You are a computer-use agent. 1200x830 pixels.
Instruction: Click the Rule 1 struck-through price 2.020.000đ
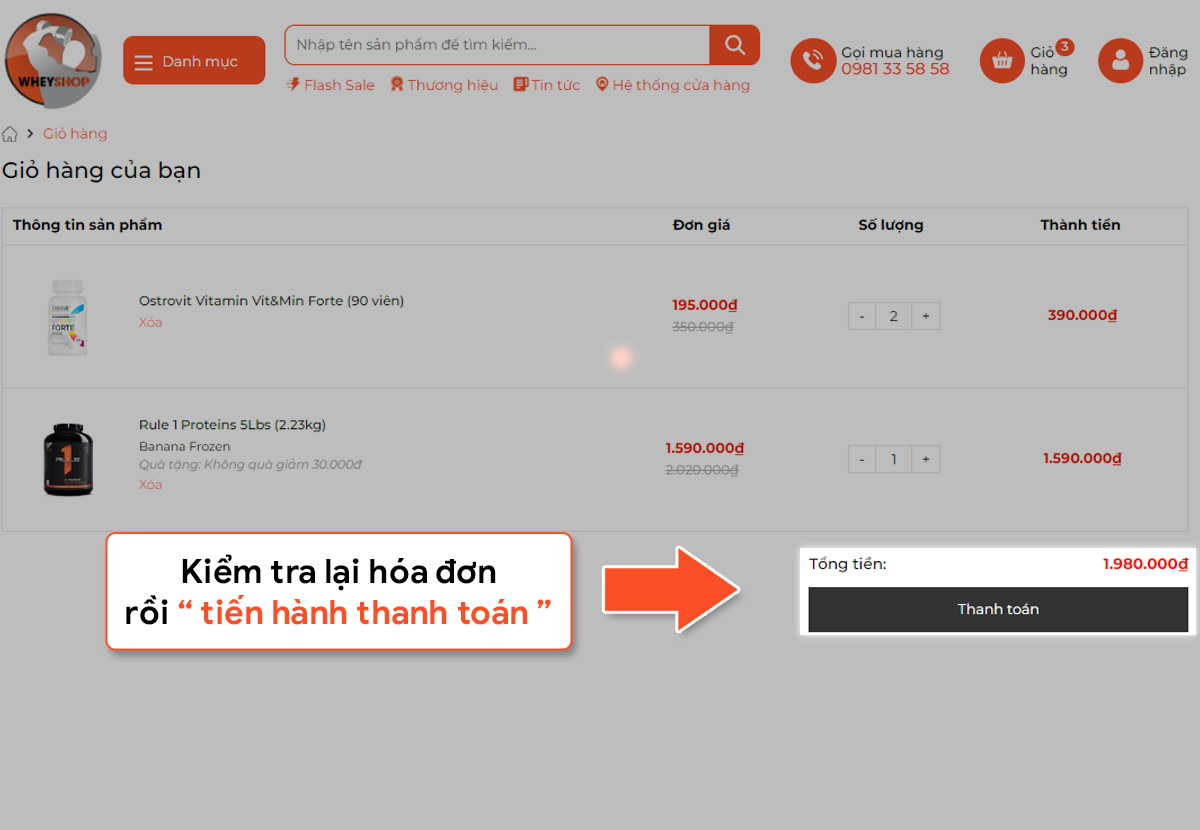pos(702,470)
